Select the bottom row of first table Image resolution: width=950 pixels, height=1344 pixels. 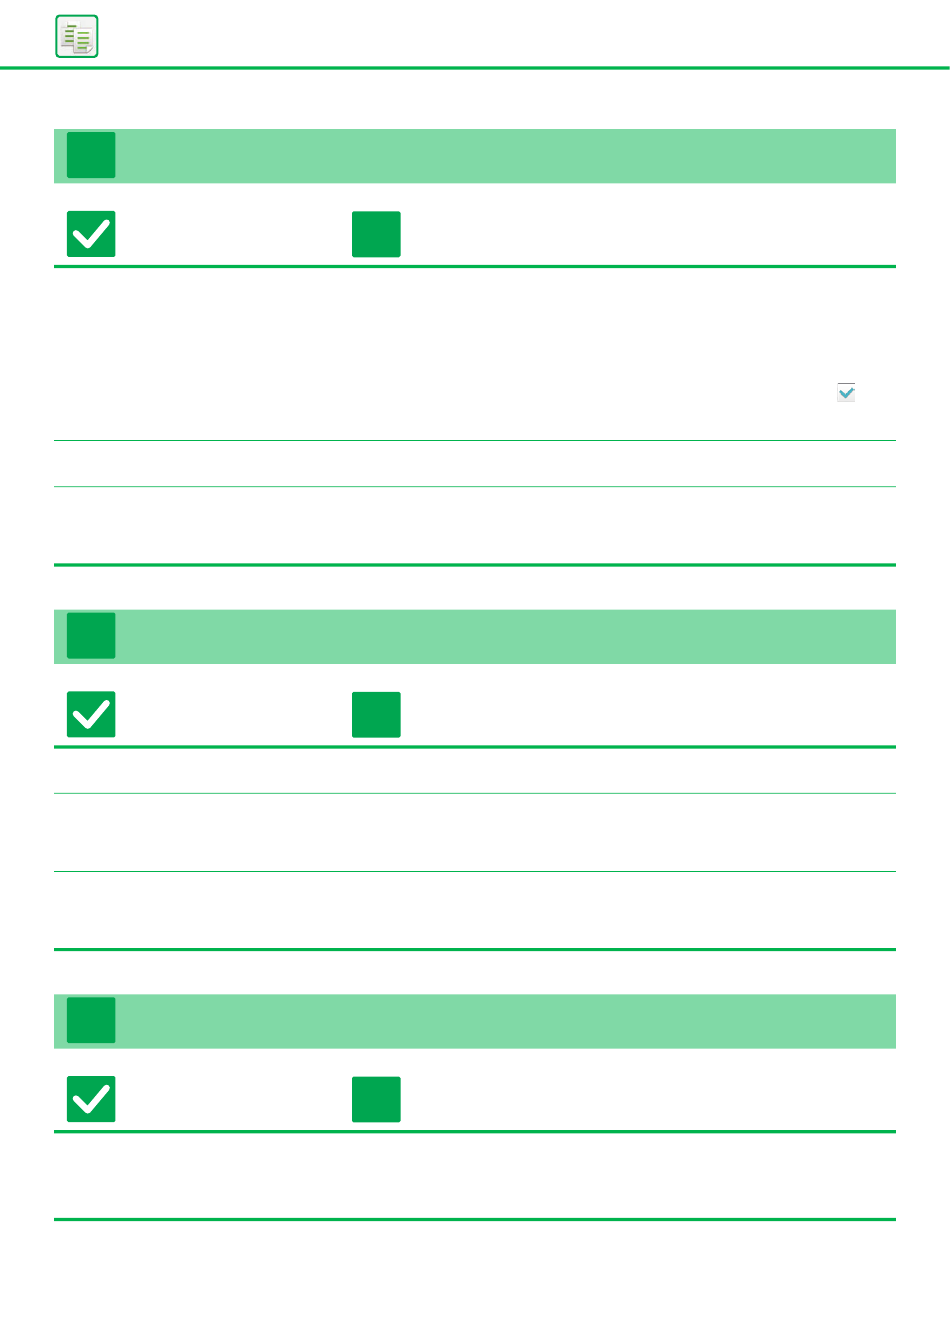click(x=475, y=526)
